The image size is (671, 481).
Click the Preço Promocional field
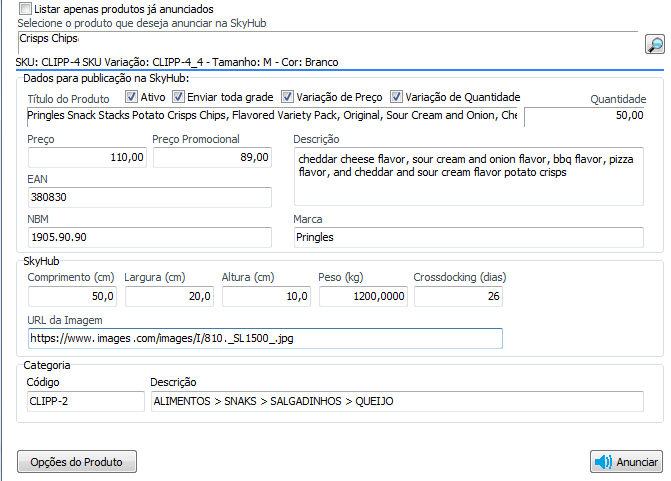212,157
